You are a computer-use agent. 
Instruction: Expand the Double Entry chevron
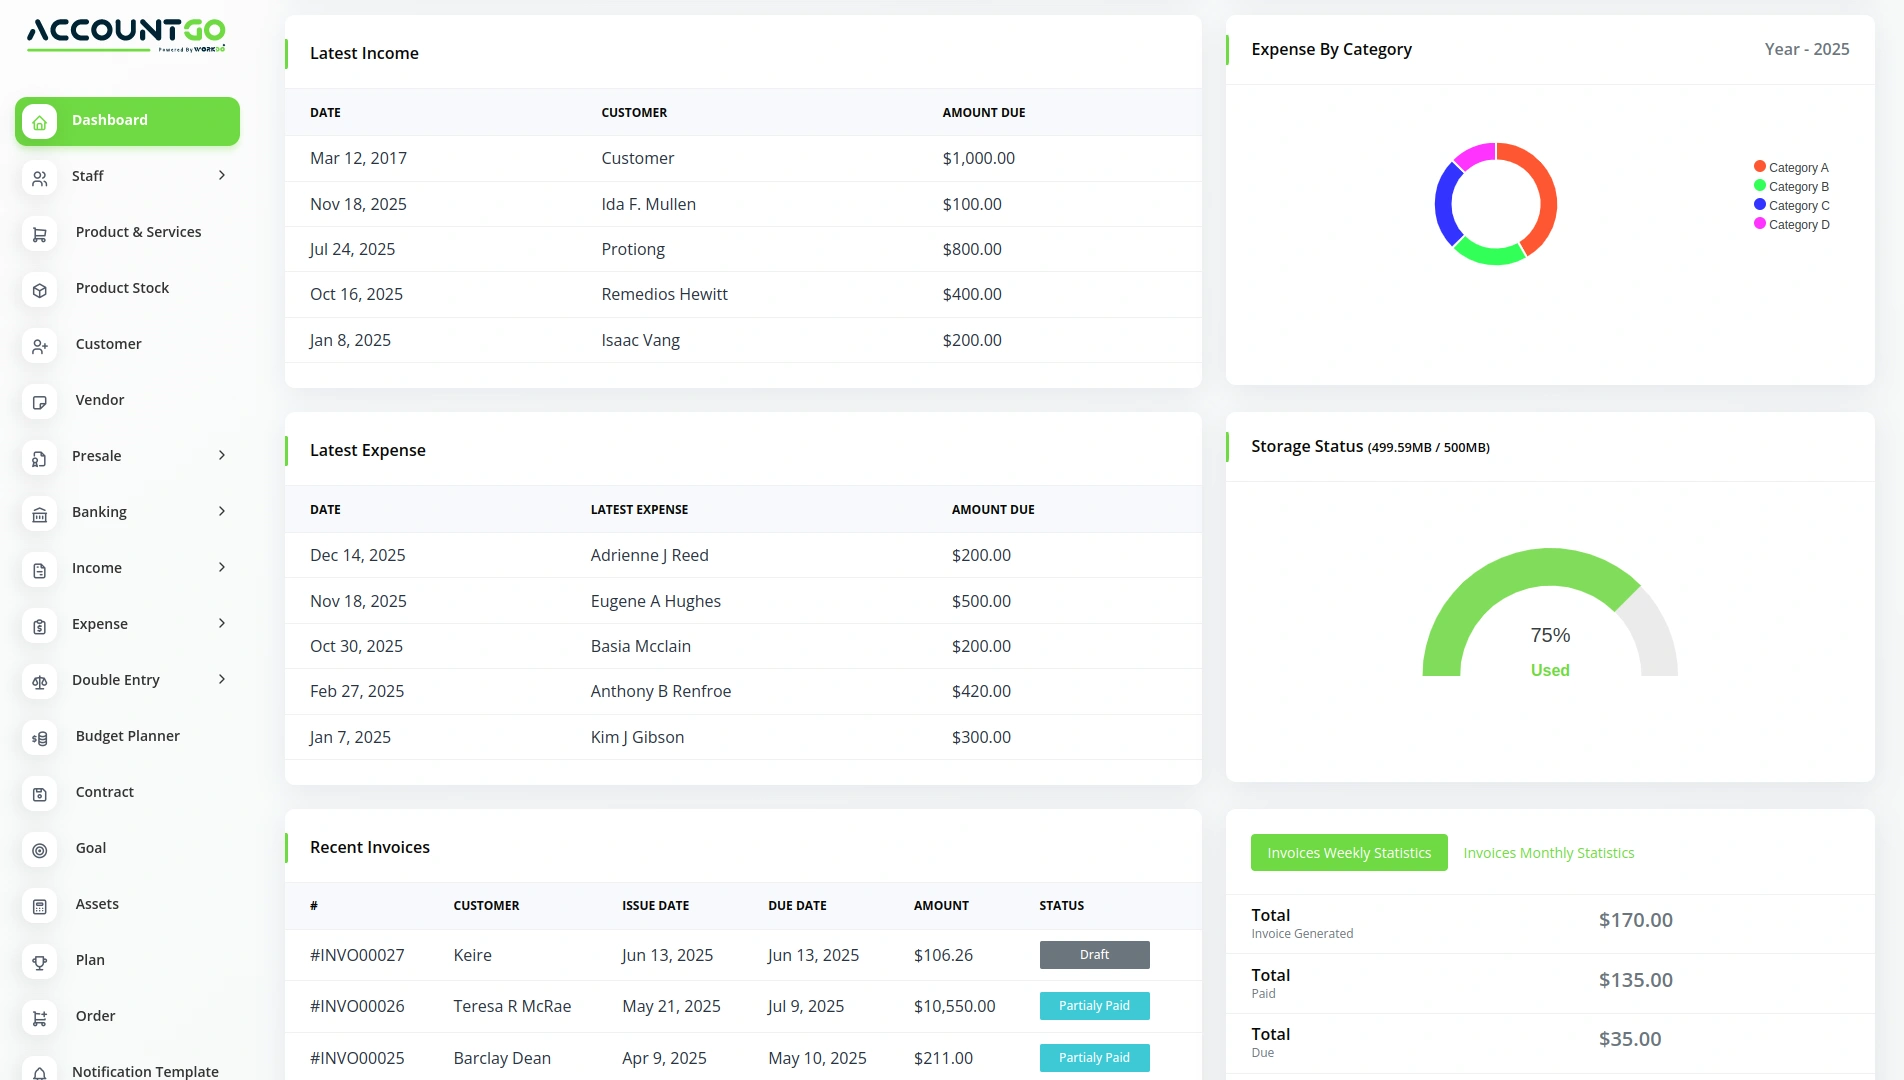click(x=222, y=680)
